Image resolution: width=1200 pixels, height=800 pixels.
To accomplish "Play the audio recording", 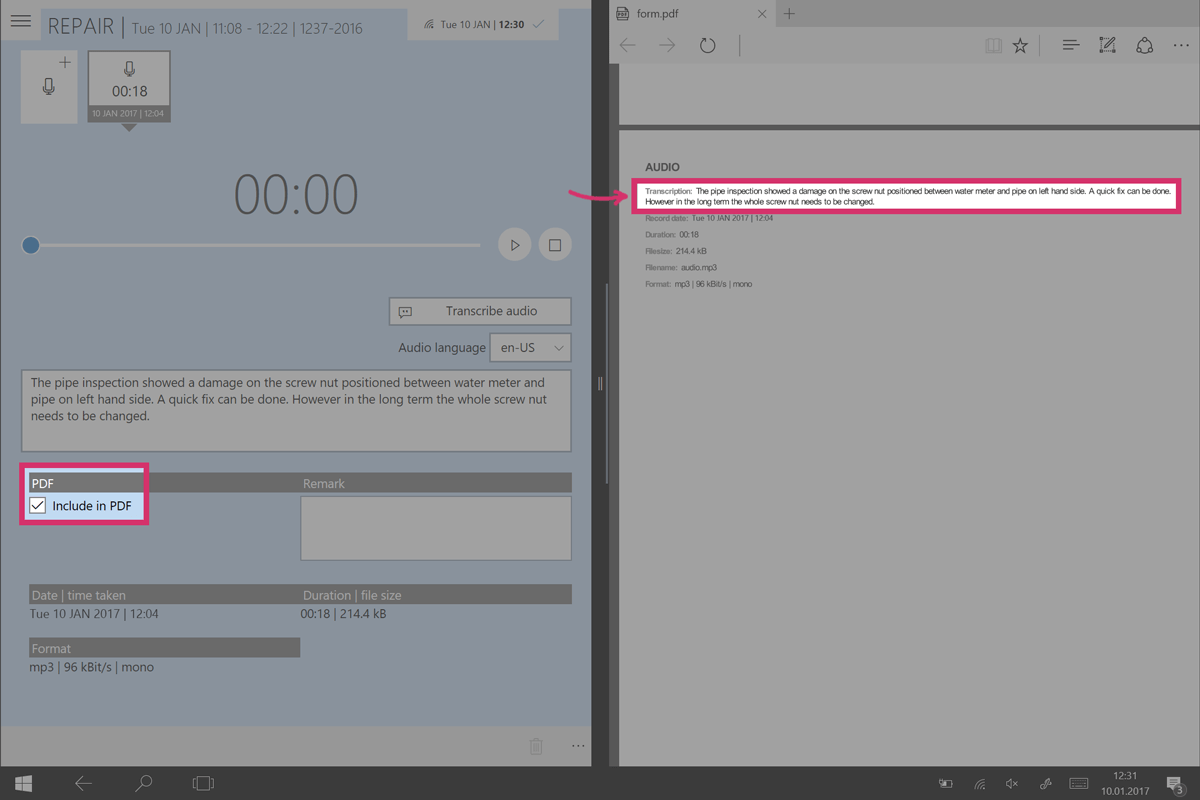I will 514,245.
